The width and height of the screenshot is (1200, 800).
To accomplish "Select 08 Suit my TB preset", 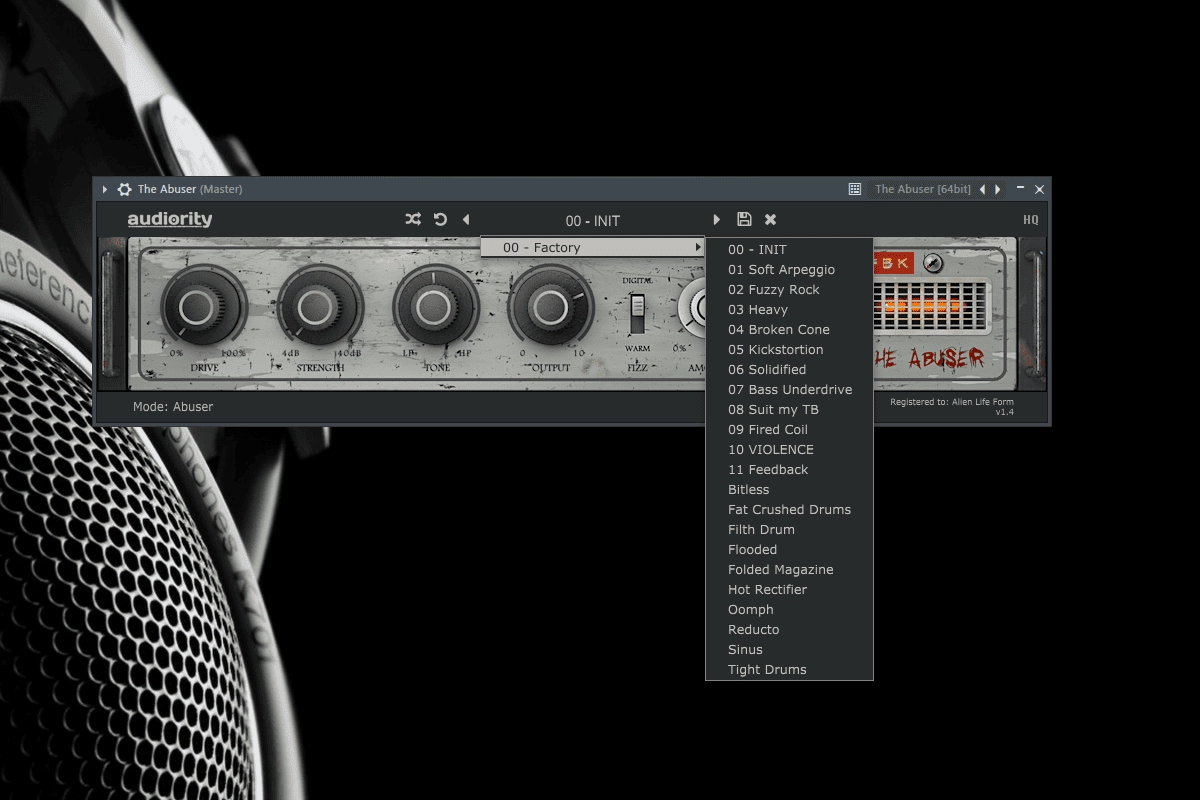I will [x=789, y=409].
